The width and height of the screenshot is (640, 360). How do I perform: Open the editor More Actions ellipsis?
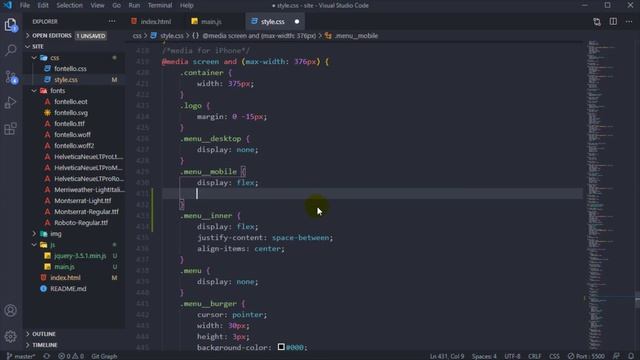coord(629,22)
